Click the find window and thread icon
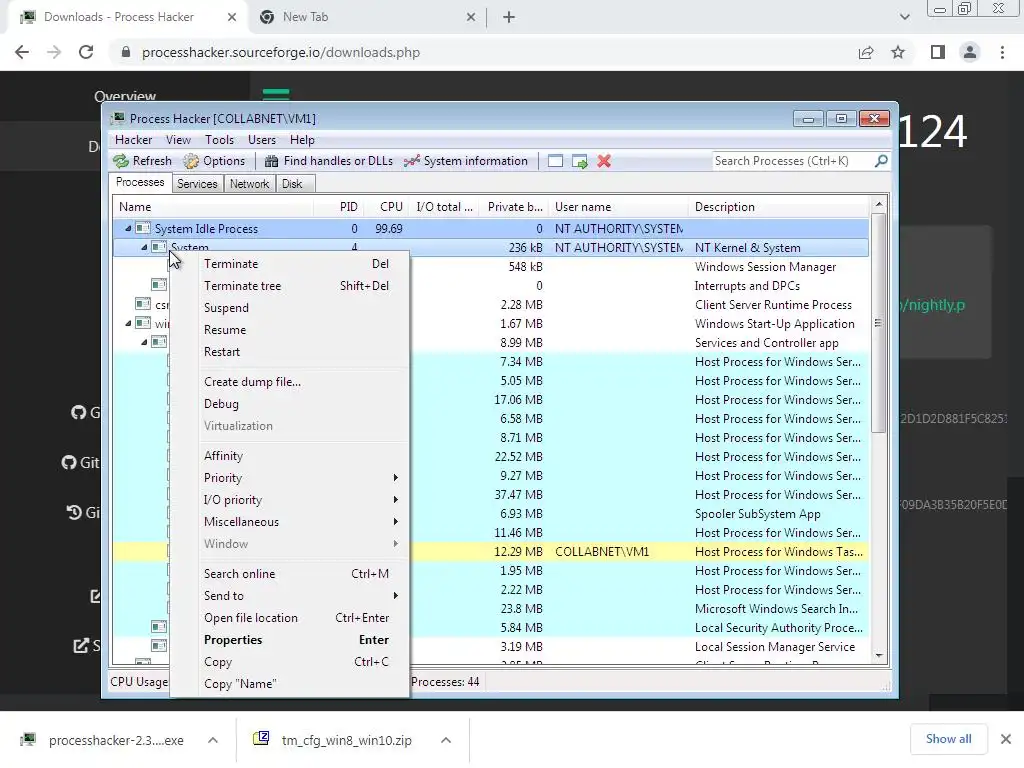1024x768 pixels. pyautogui.click(x=579, y=161)
